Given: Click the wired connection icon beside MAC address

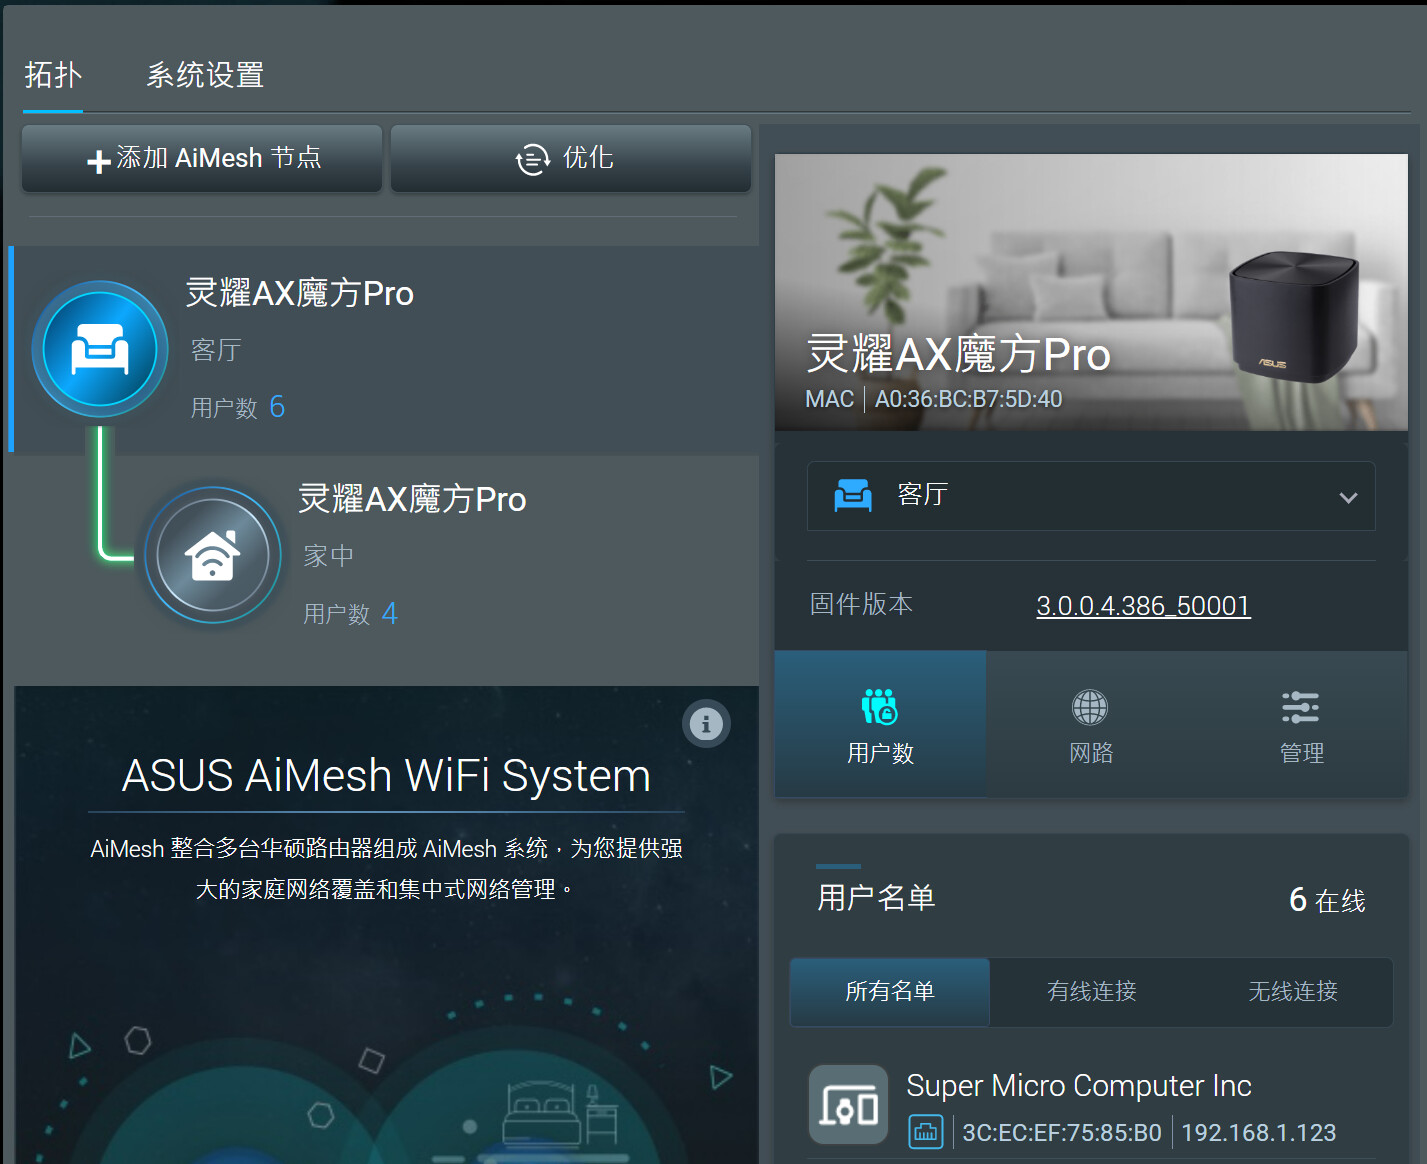Looking at the screenshot, I should (x=925, y=1132).
